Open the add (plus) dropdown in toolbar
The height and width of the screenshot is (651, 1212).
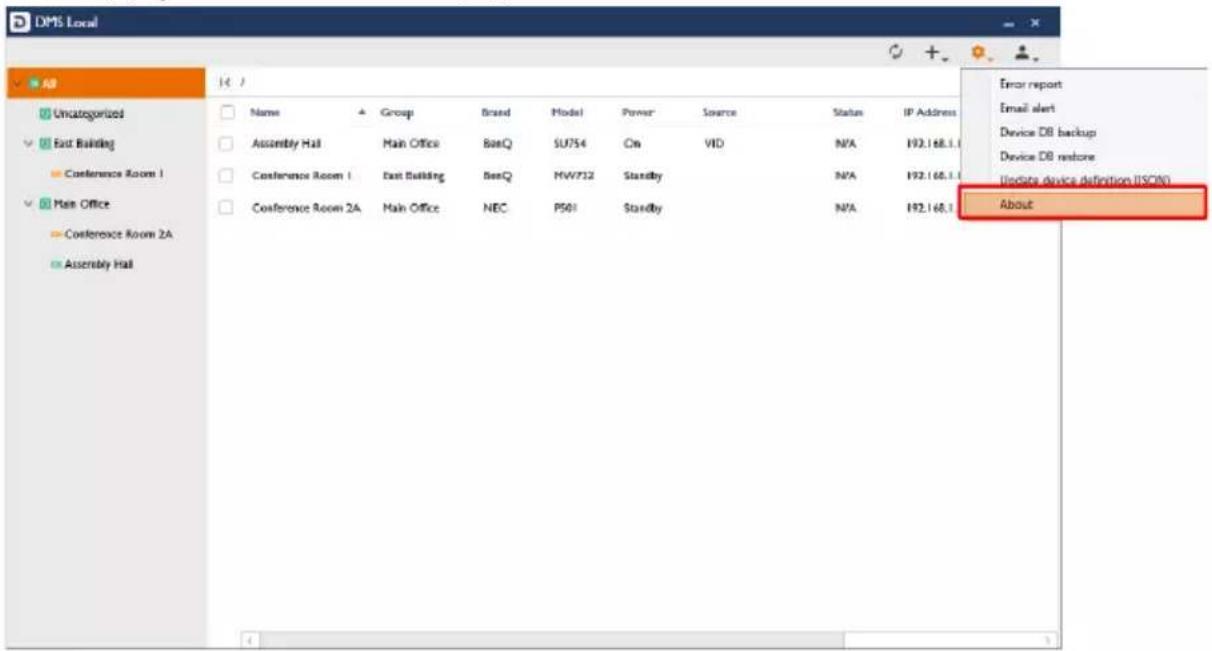click(935, 54)
